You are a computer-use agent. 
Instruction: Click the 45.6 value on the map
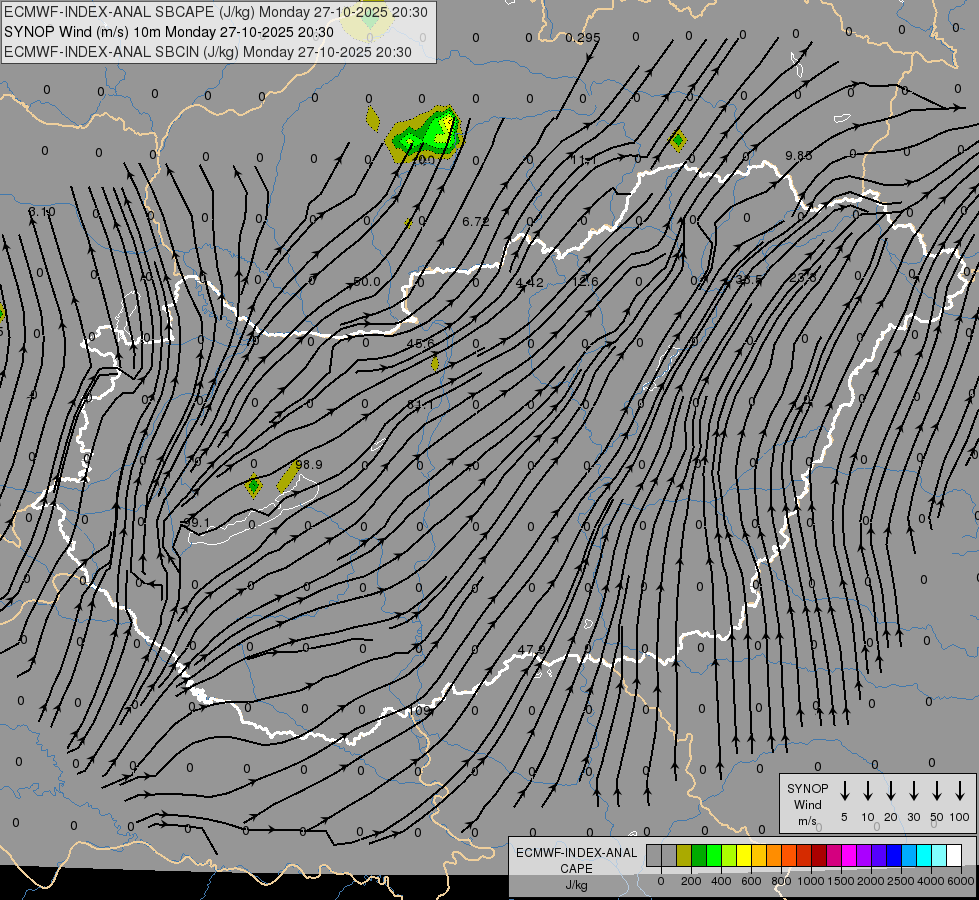point(420,344)
